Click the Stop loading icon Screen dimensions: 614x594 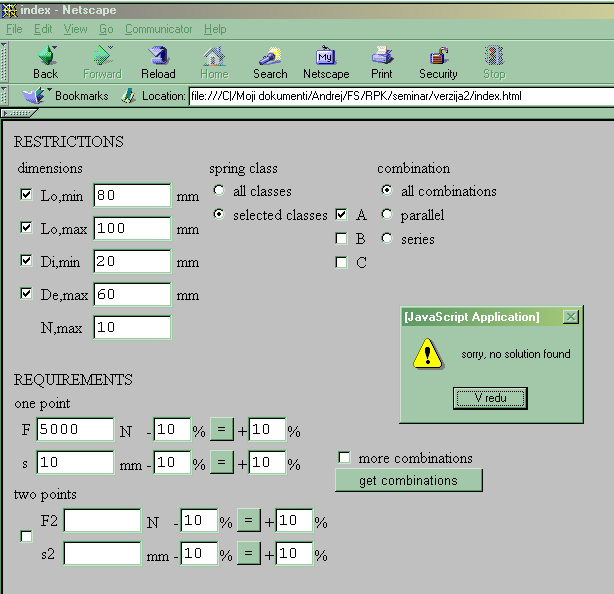pyautogui.click(x=494, y=56)
